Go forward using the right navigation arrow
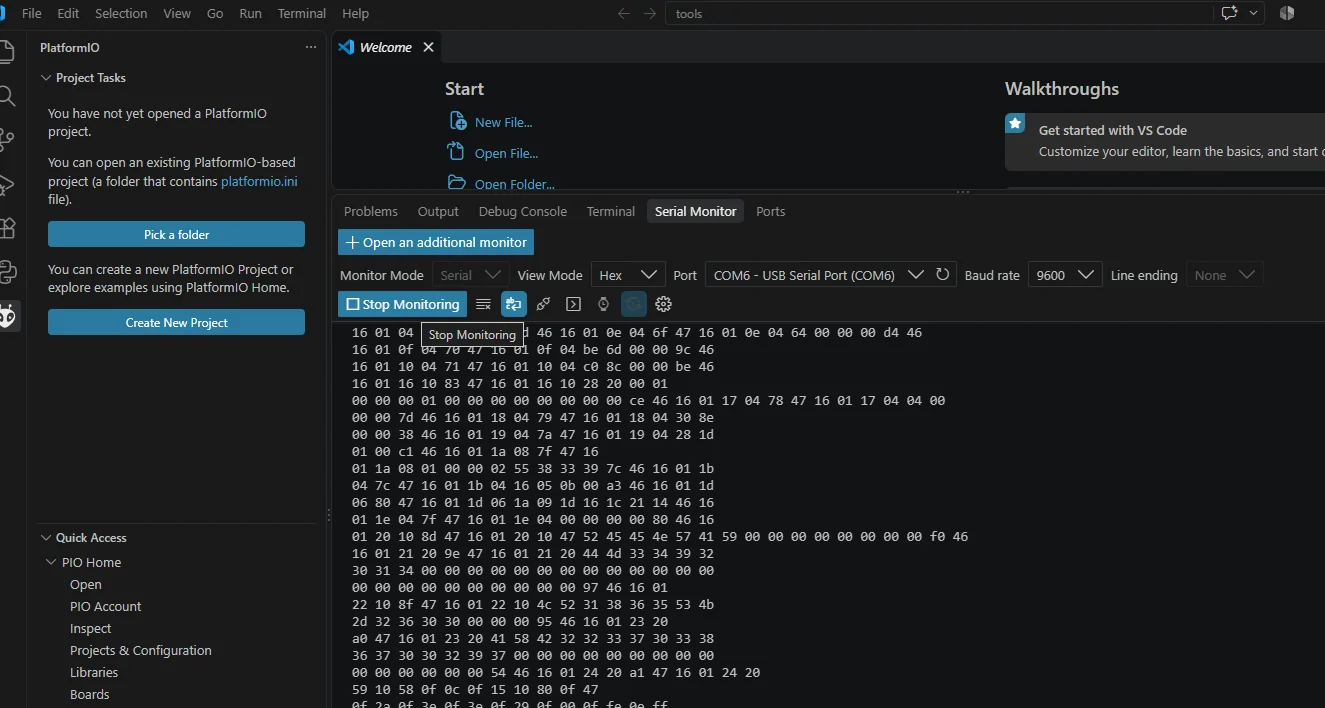Screen dimensions: 1325x708 click(650, 13)
